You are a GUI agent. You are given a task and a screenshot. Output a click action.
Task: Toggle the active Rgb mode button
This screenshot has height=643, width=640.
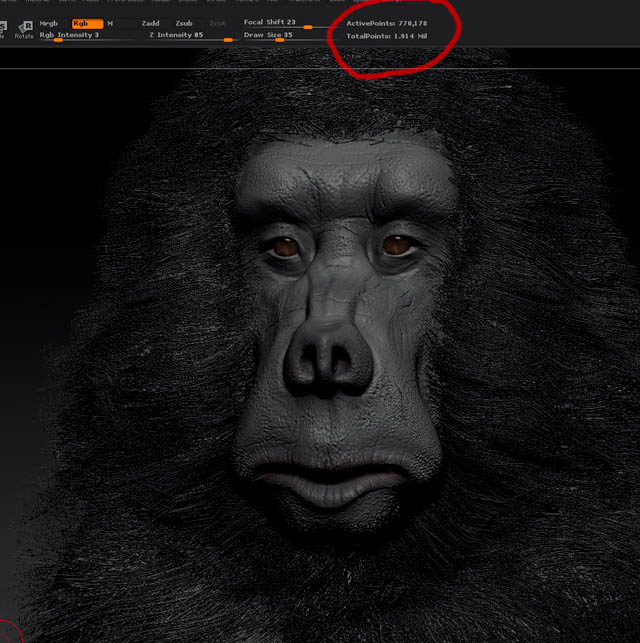tap(87, 23)
